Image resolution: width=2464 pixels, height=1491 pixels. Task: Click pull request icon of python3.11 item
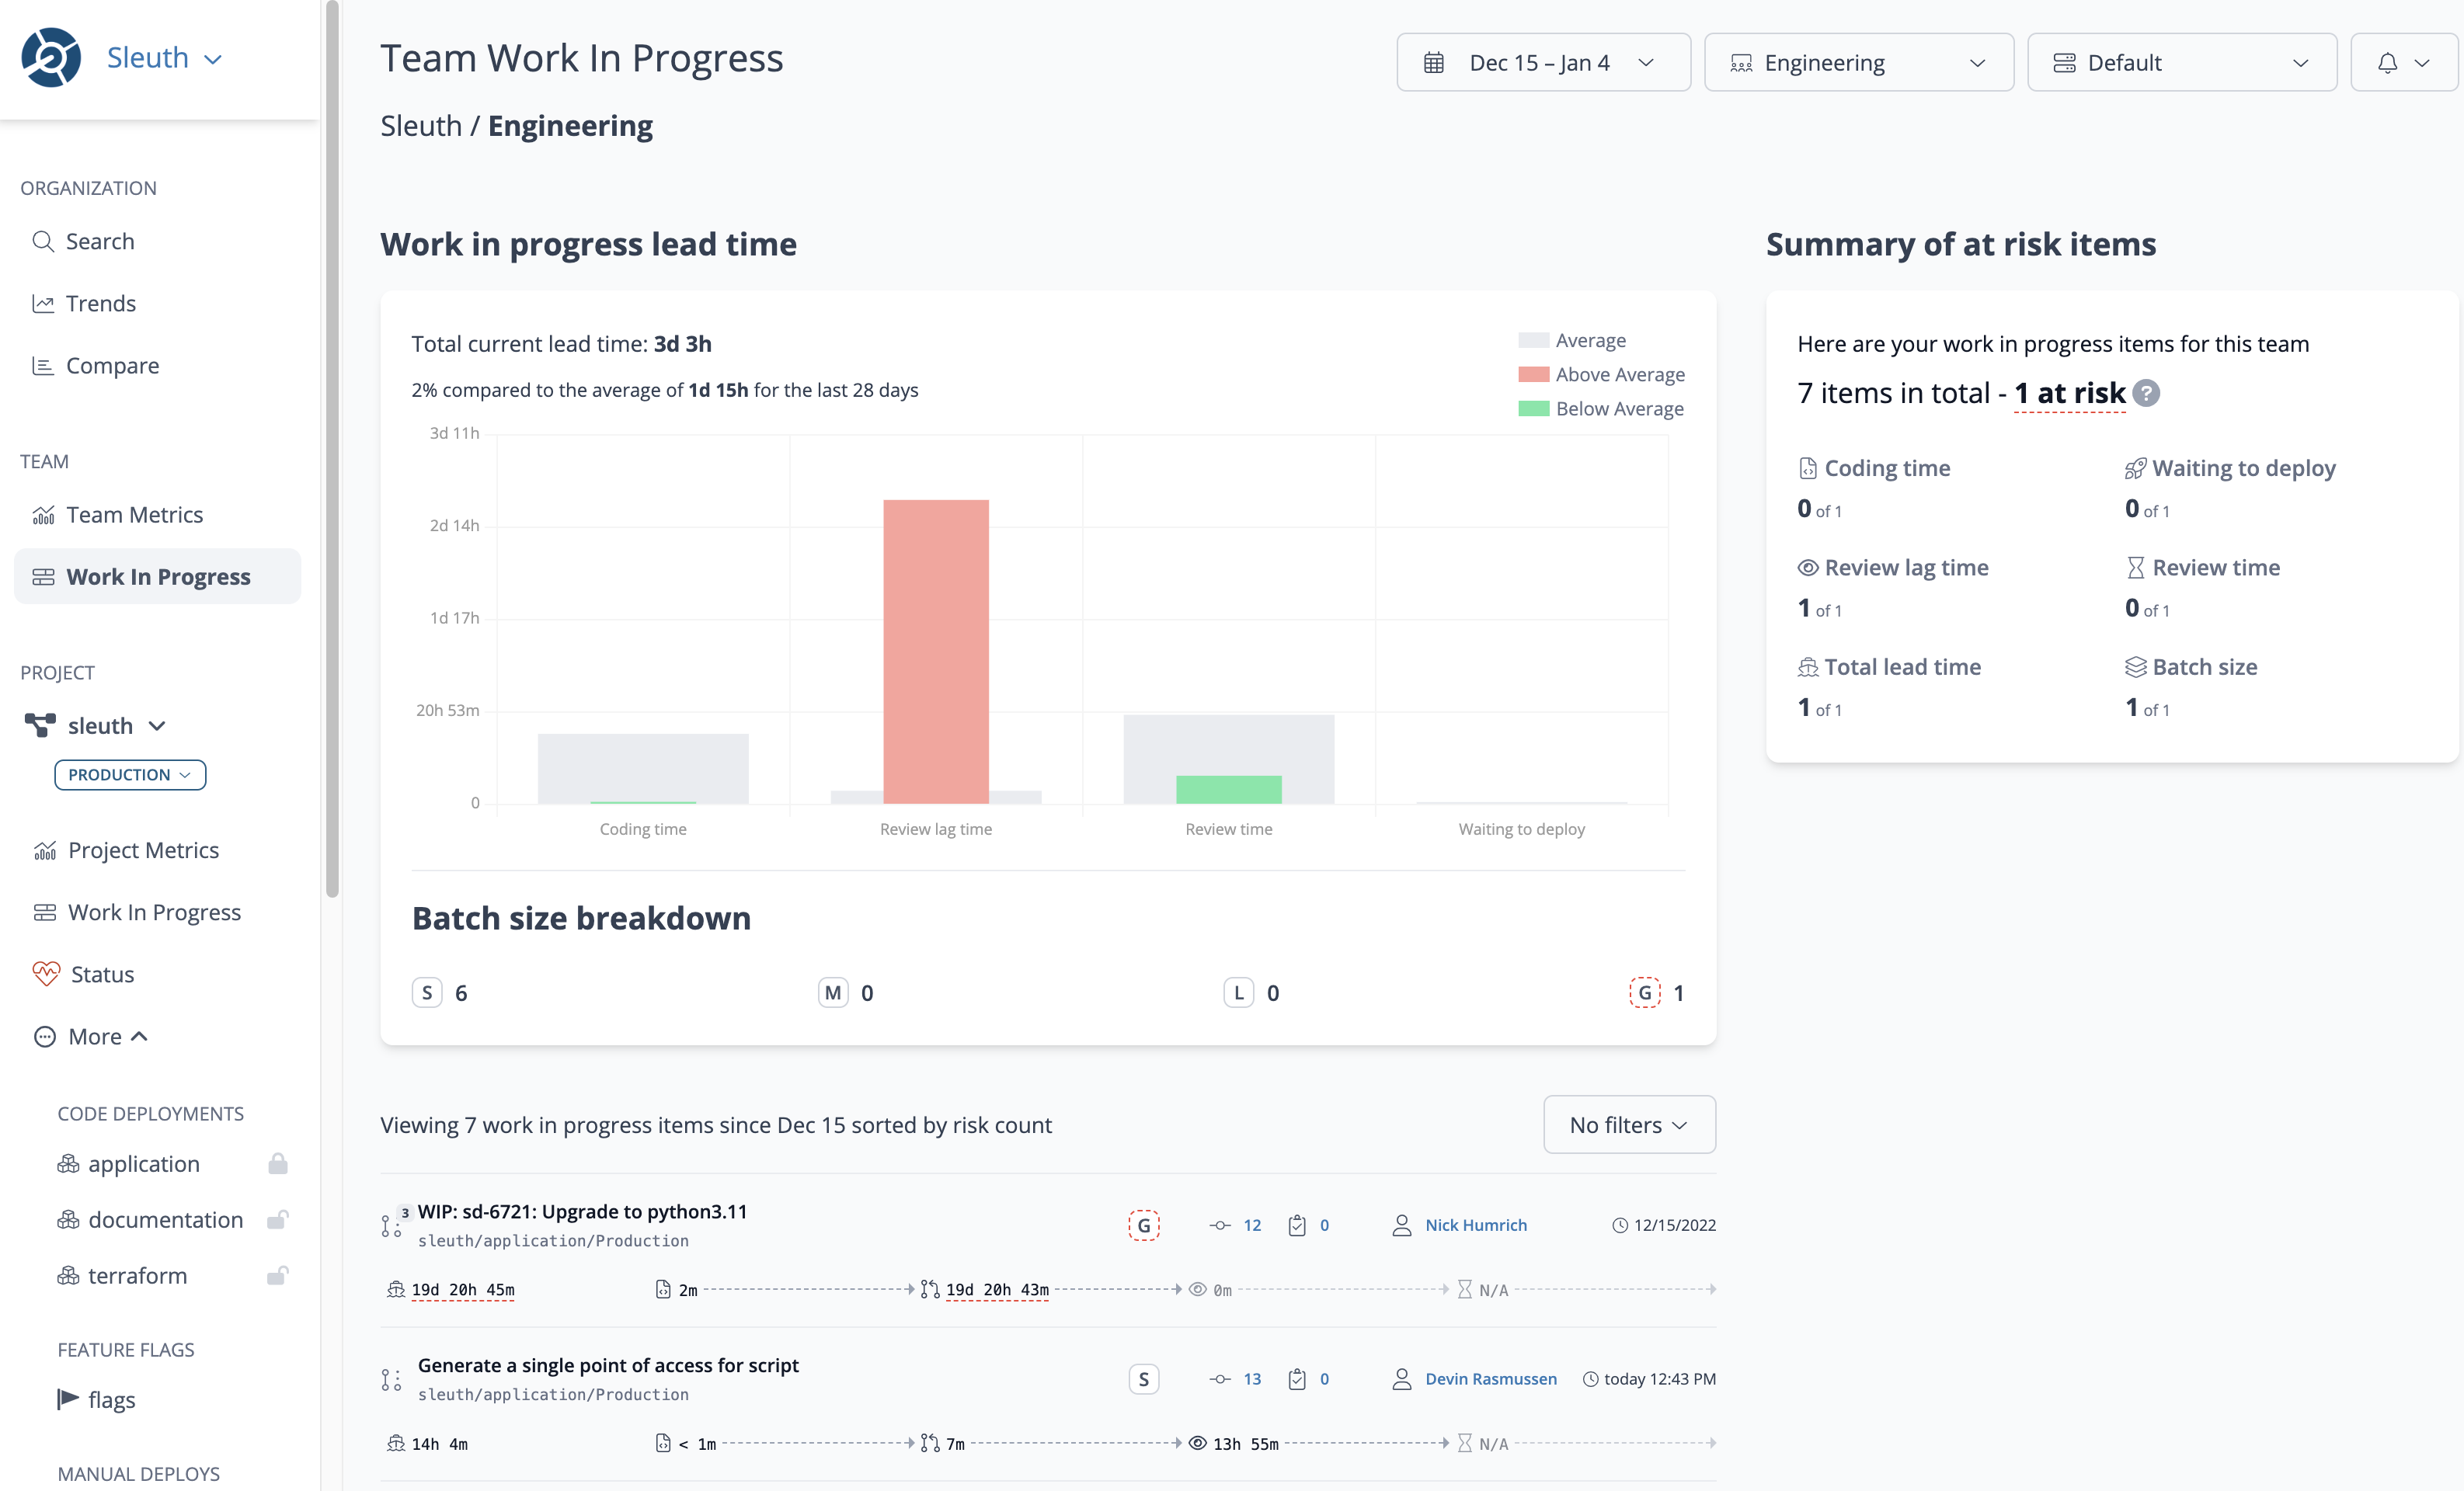point(391,1225)
